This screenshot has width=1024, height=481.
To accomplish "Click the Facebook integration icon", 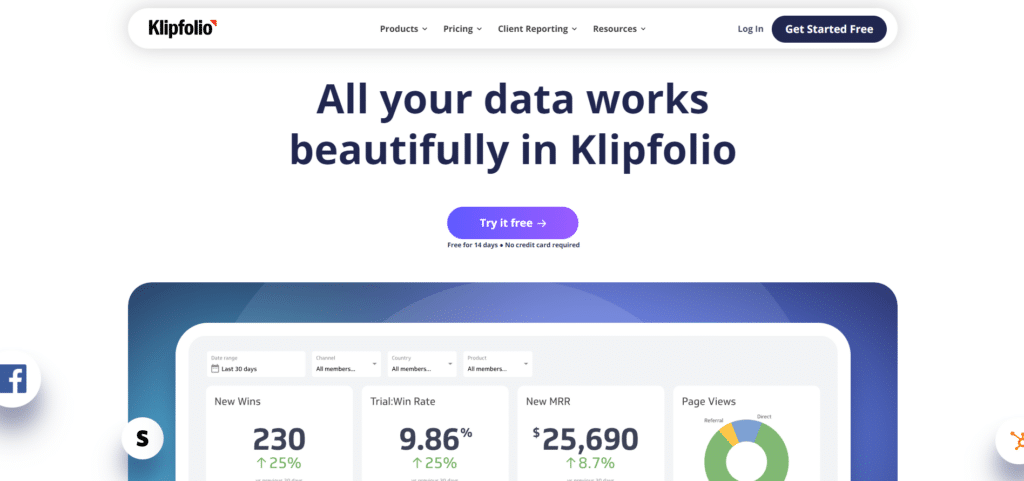I will pos(14,380).
